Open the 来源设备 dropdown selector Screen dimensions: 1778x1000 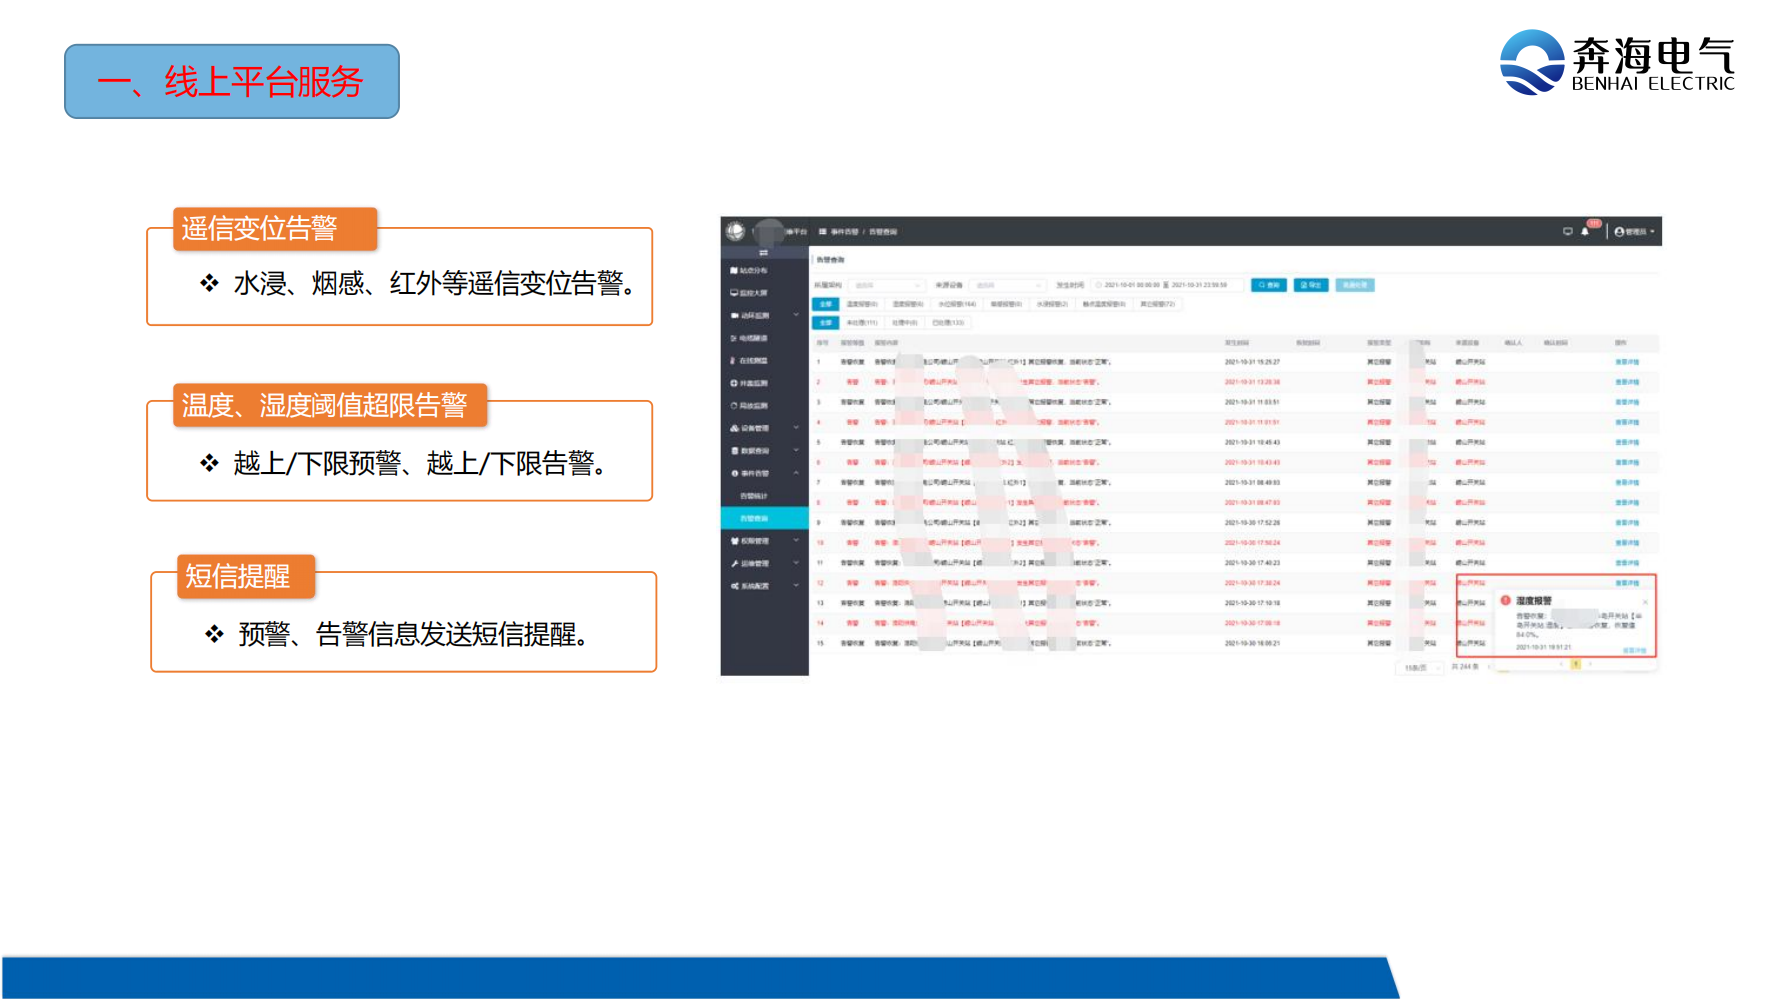(x=1008, y=285)
